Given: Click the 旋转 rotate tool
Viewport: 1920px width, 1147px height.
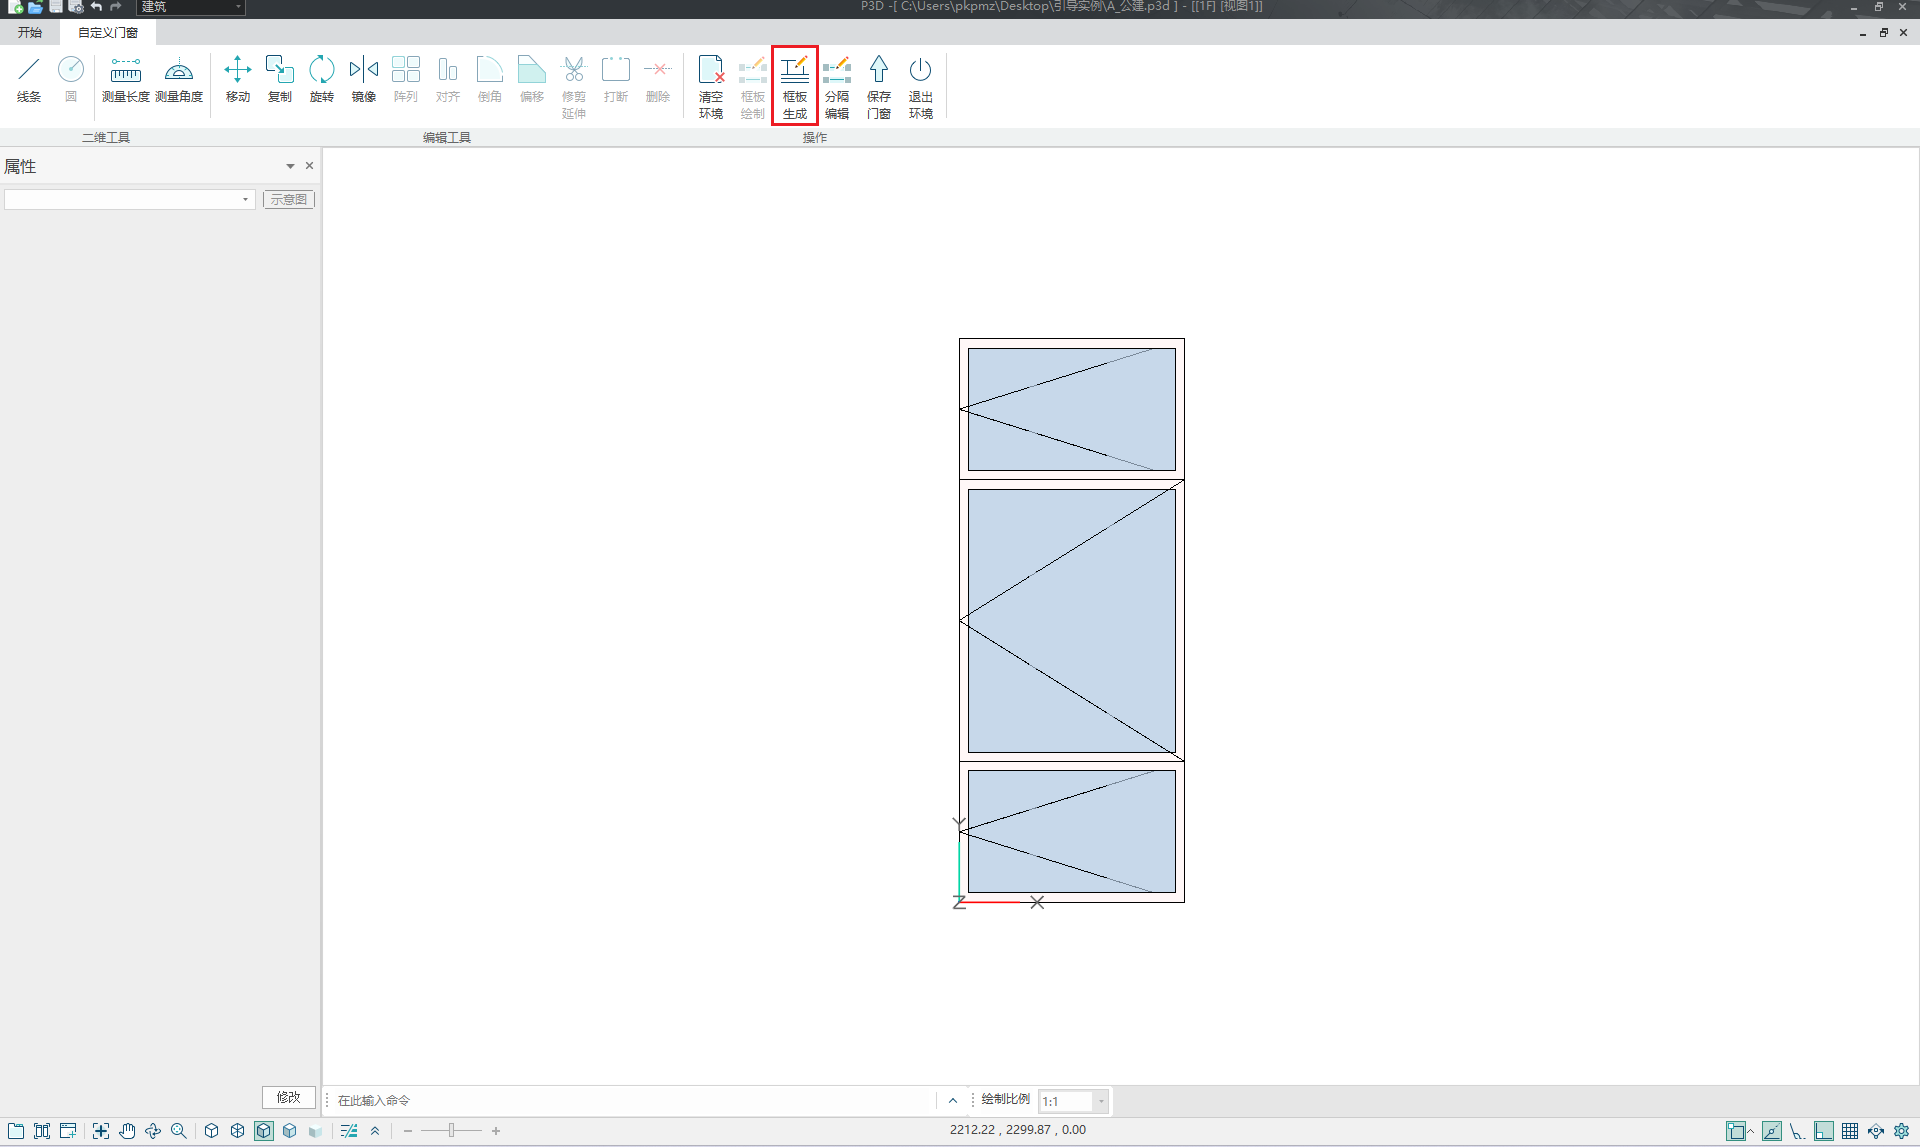Looking at the screenshot, I should click(322, 80).
